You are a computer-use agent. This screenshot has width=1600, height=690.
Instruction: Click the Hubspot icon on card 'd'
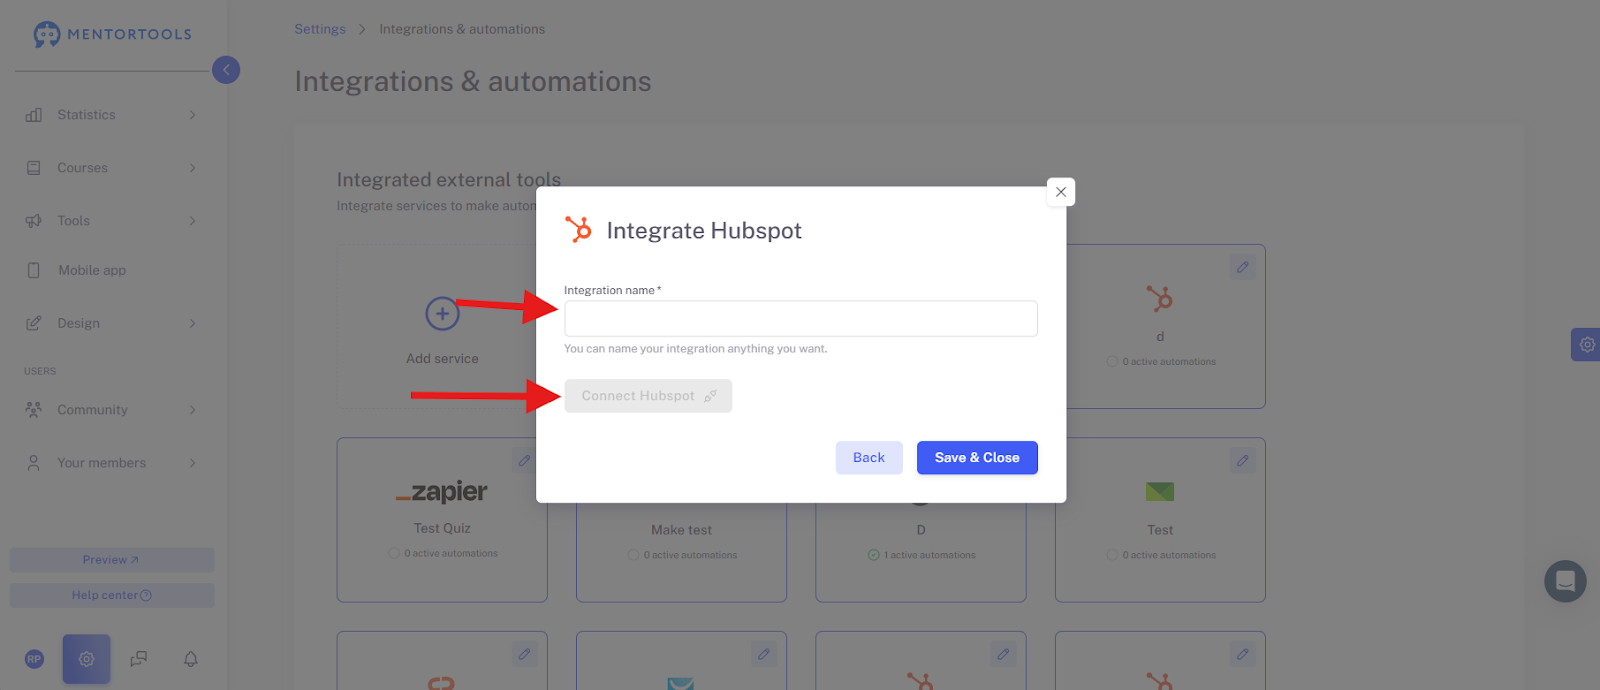[1160, 298]
